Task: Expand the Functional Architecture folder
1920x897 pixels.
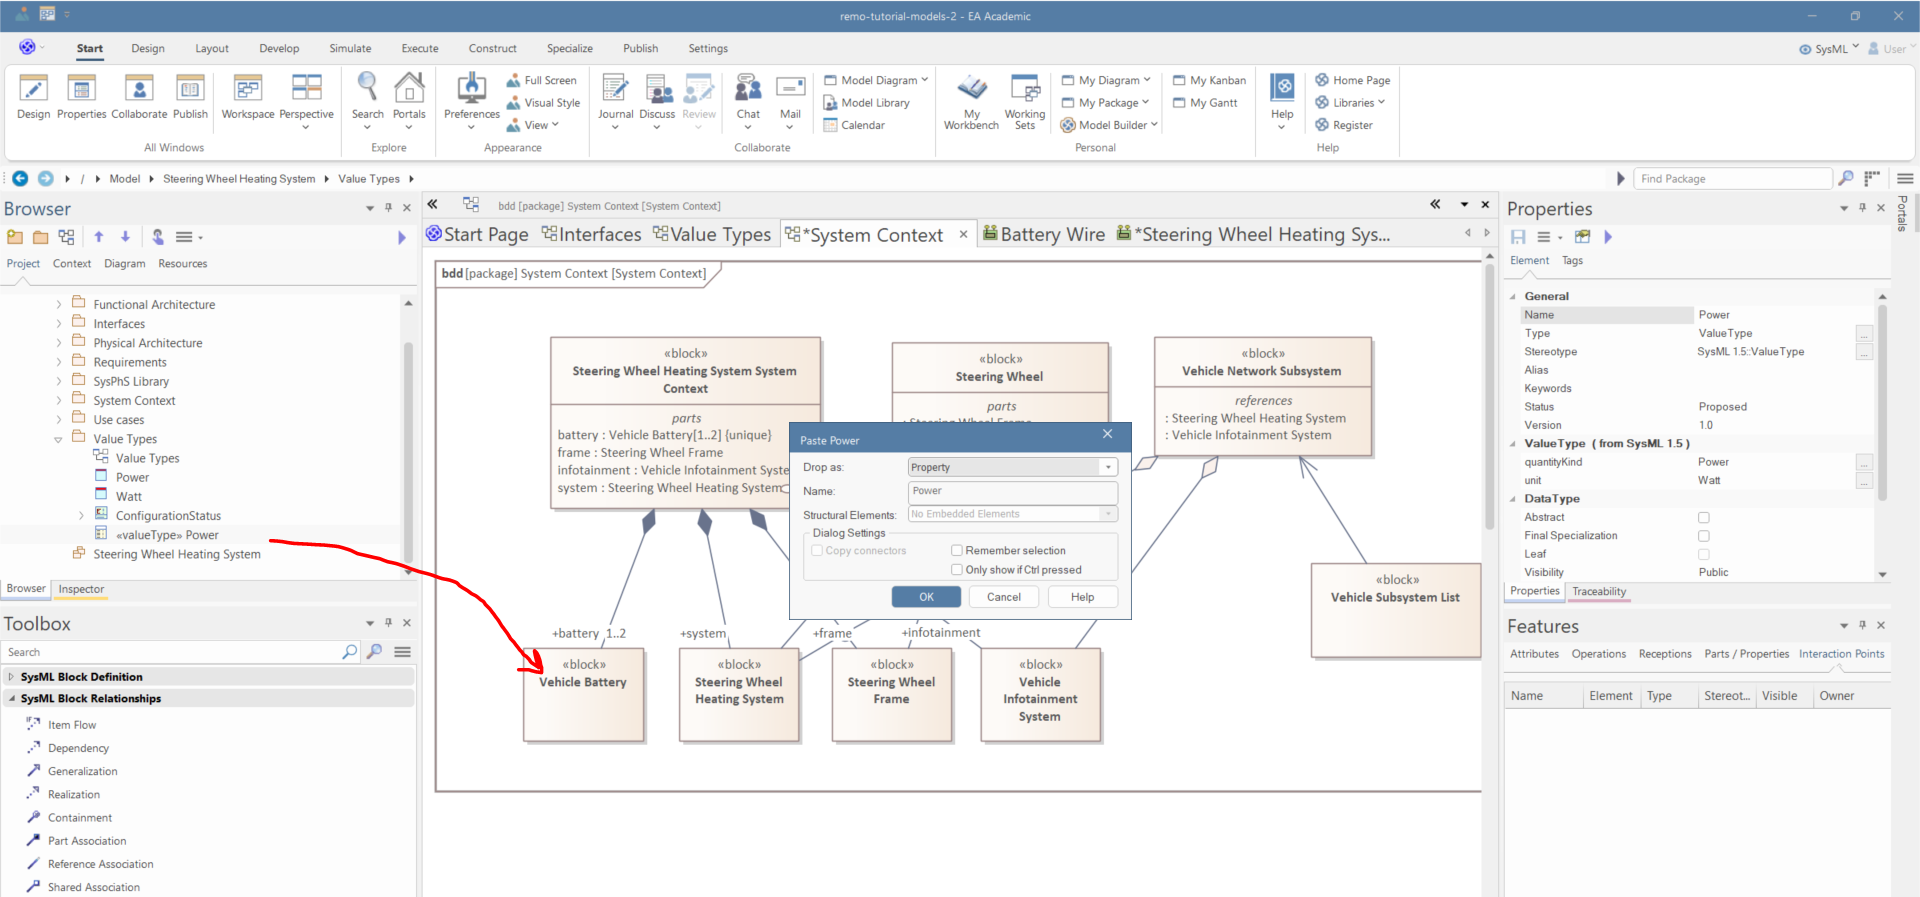Action: point(59,305)
